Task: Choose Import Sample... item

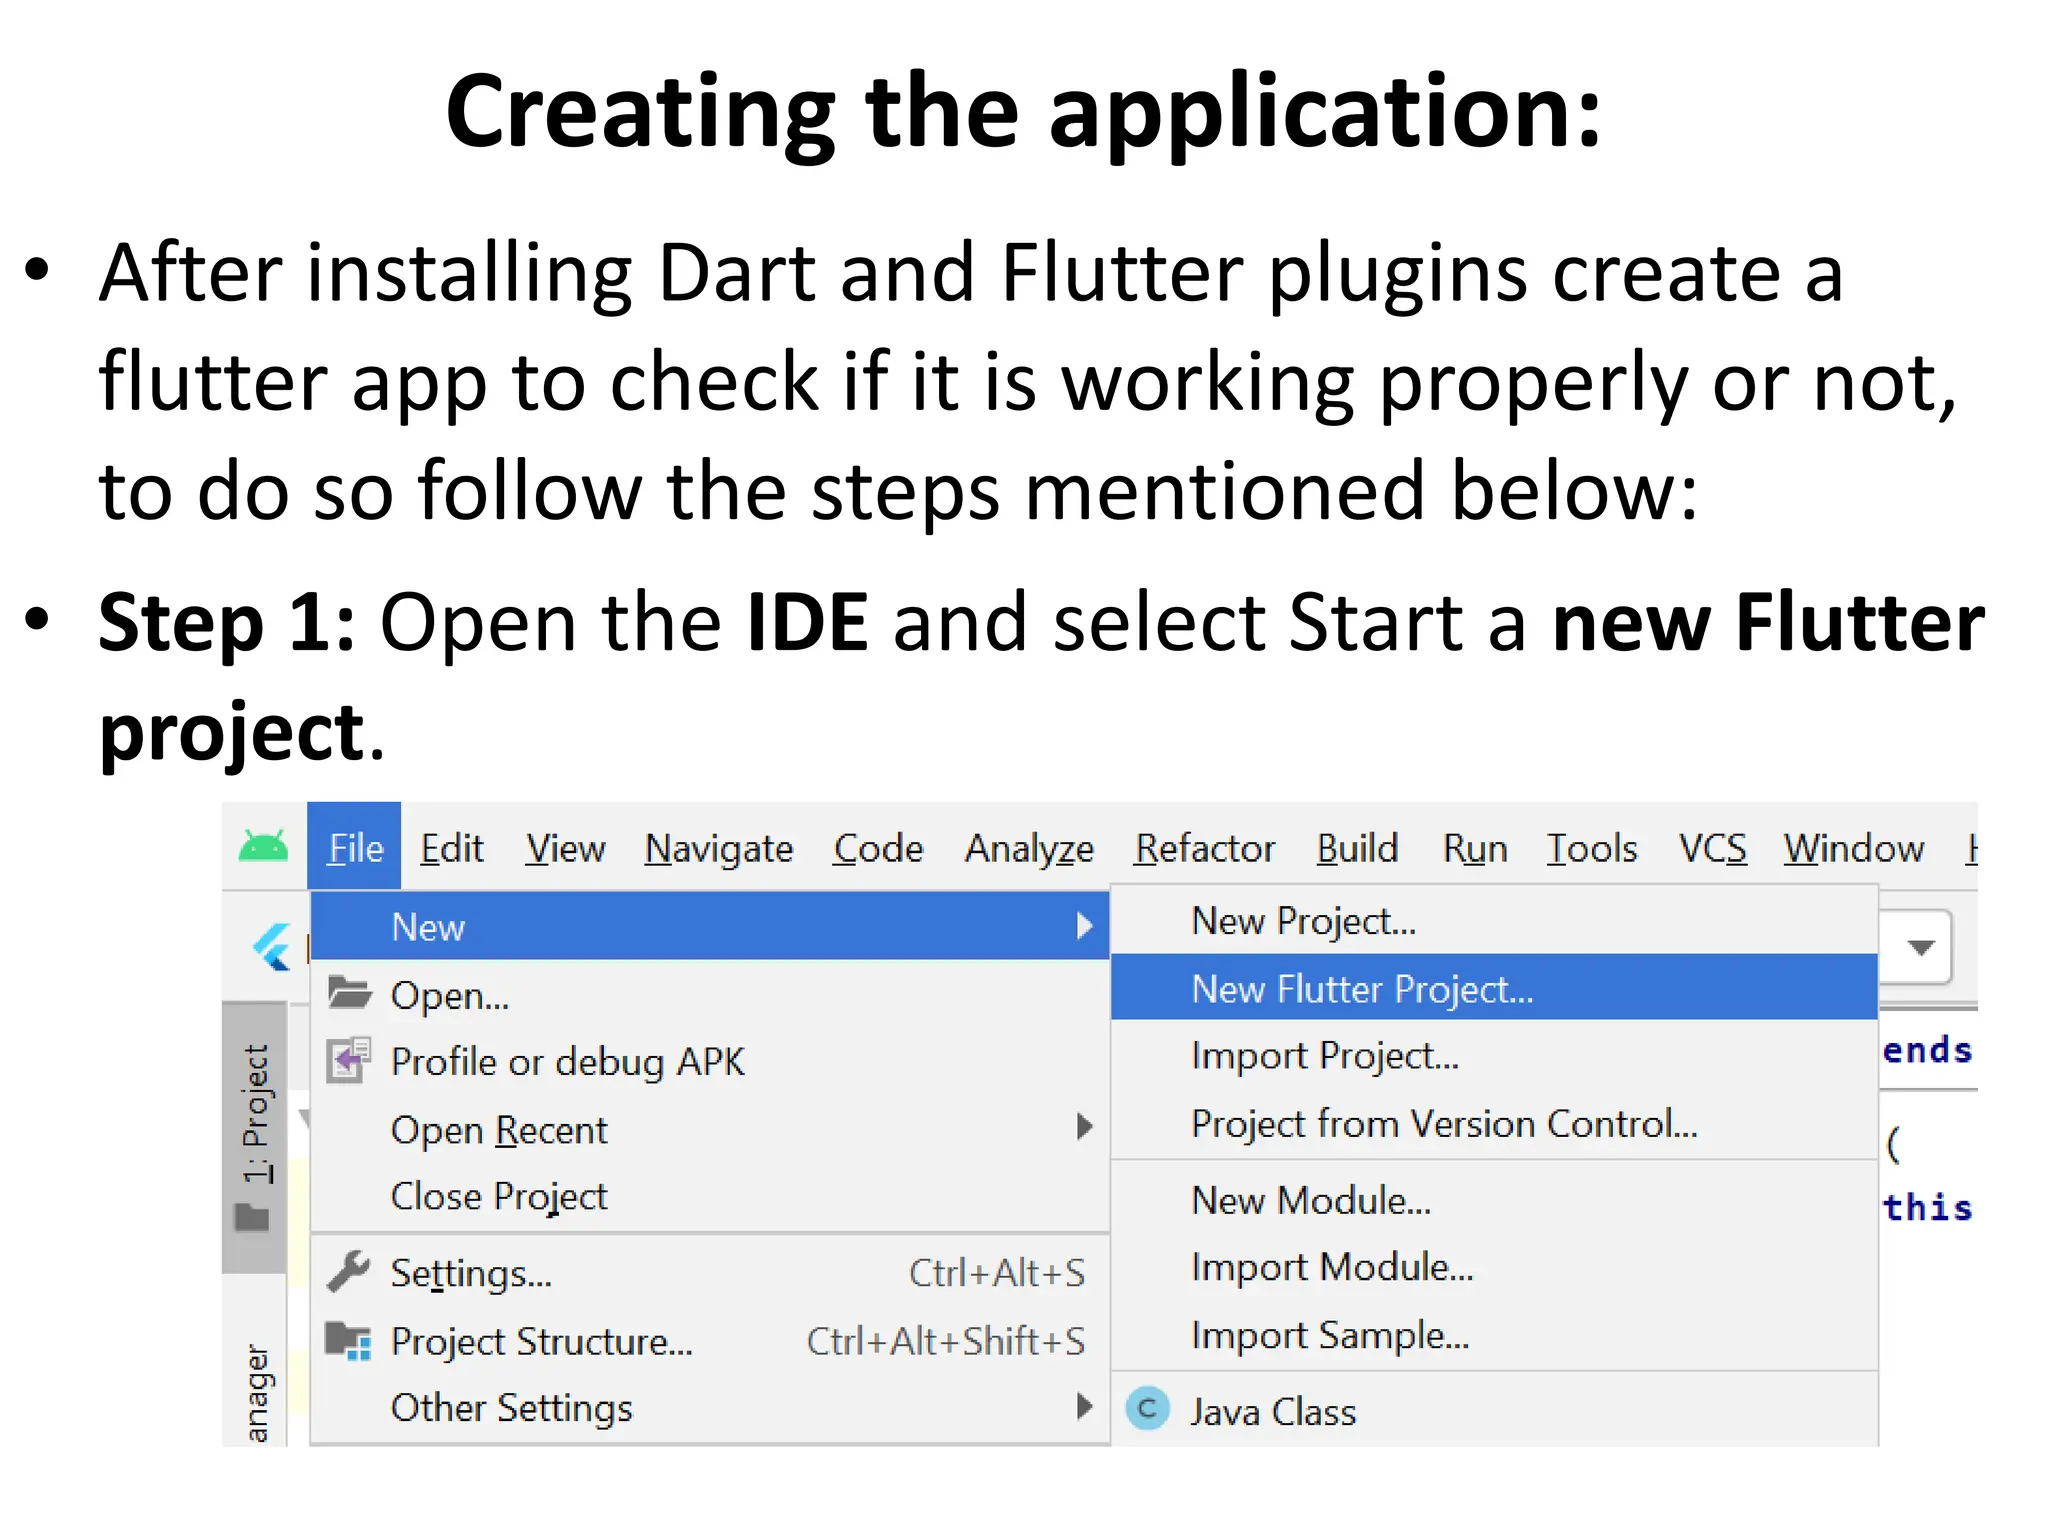Action: coord(1494,1335)
